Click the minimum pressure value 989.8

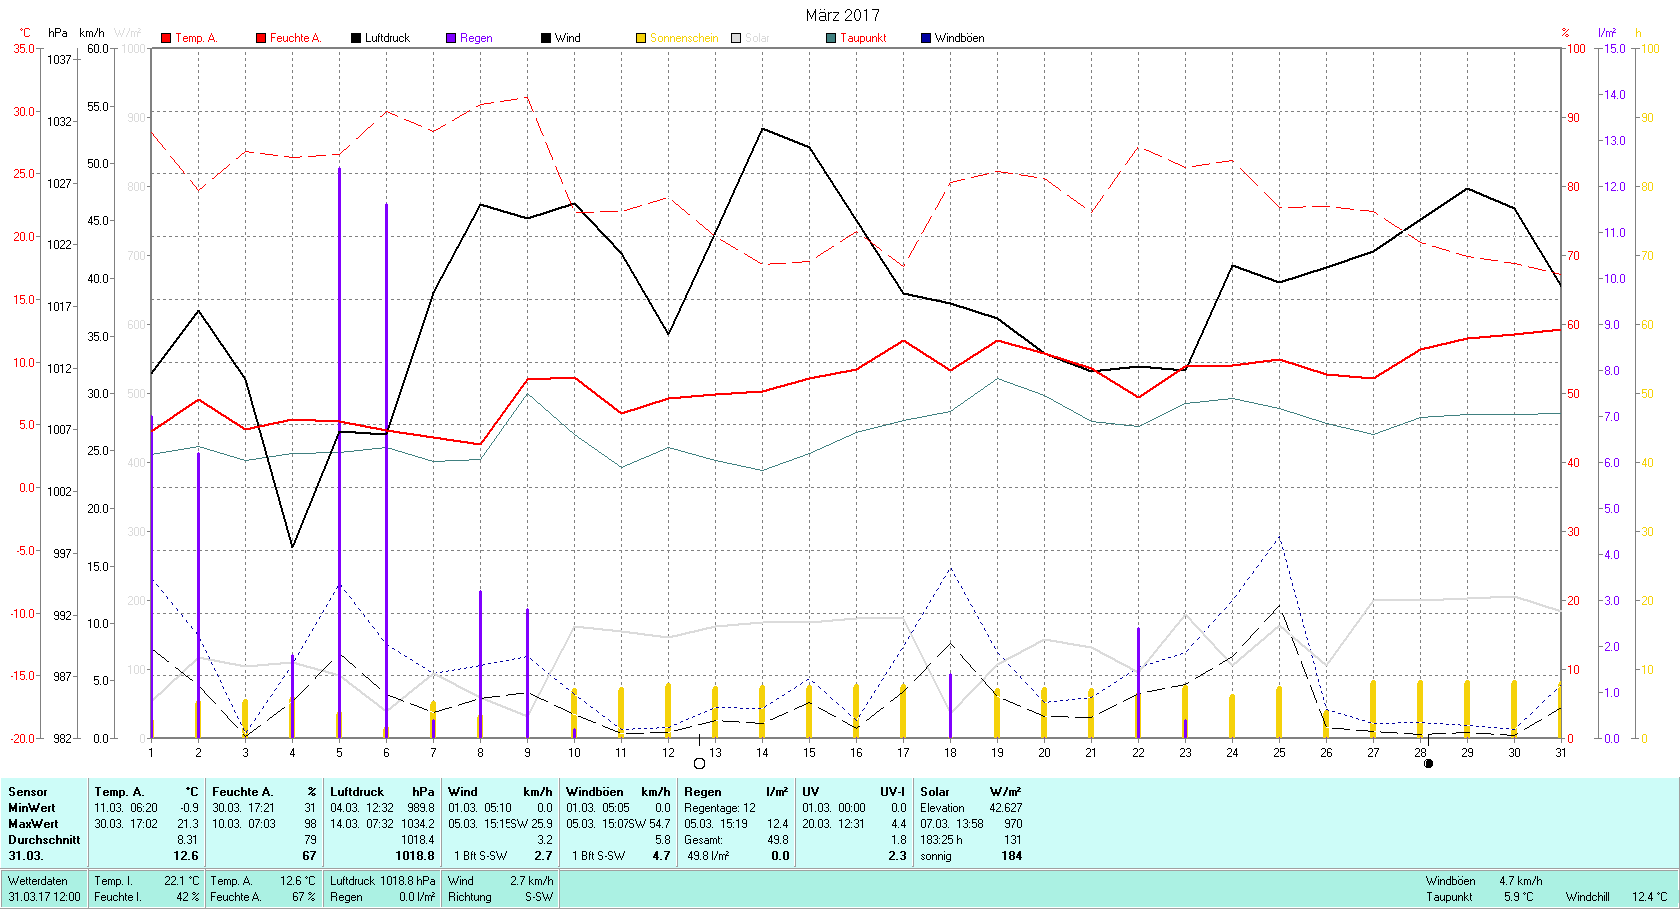421,808
